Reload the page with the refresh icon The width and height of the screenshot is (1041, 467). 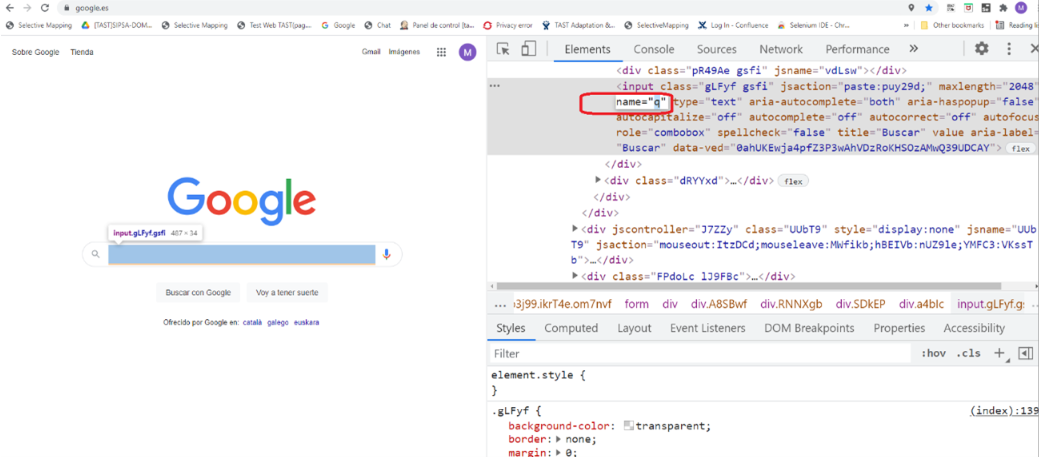tap(45, 8)
